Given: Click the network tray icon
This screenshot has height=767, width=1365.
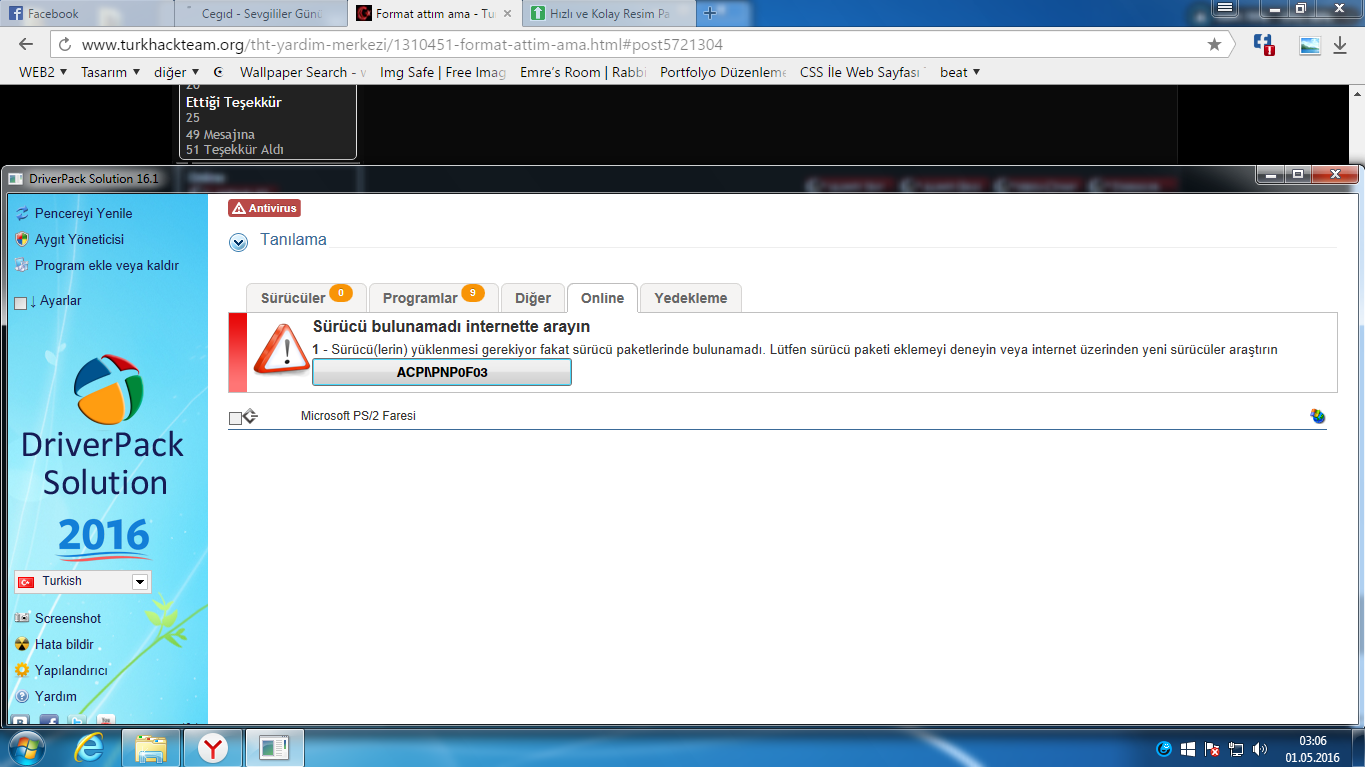Looking at the screenshot, I should (1236, 749).
